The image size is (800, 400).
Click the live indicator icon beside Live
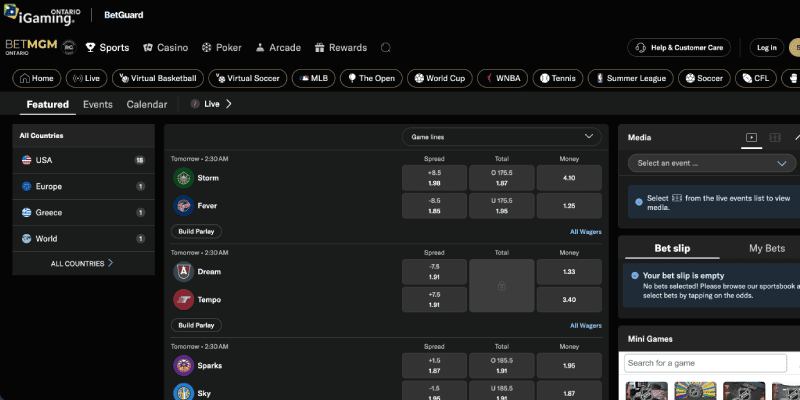(195, 104)
